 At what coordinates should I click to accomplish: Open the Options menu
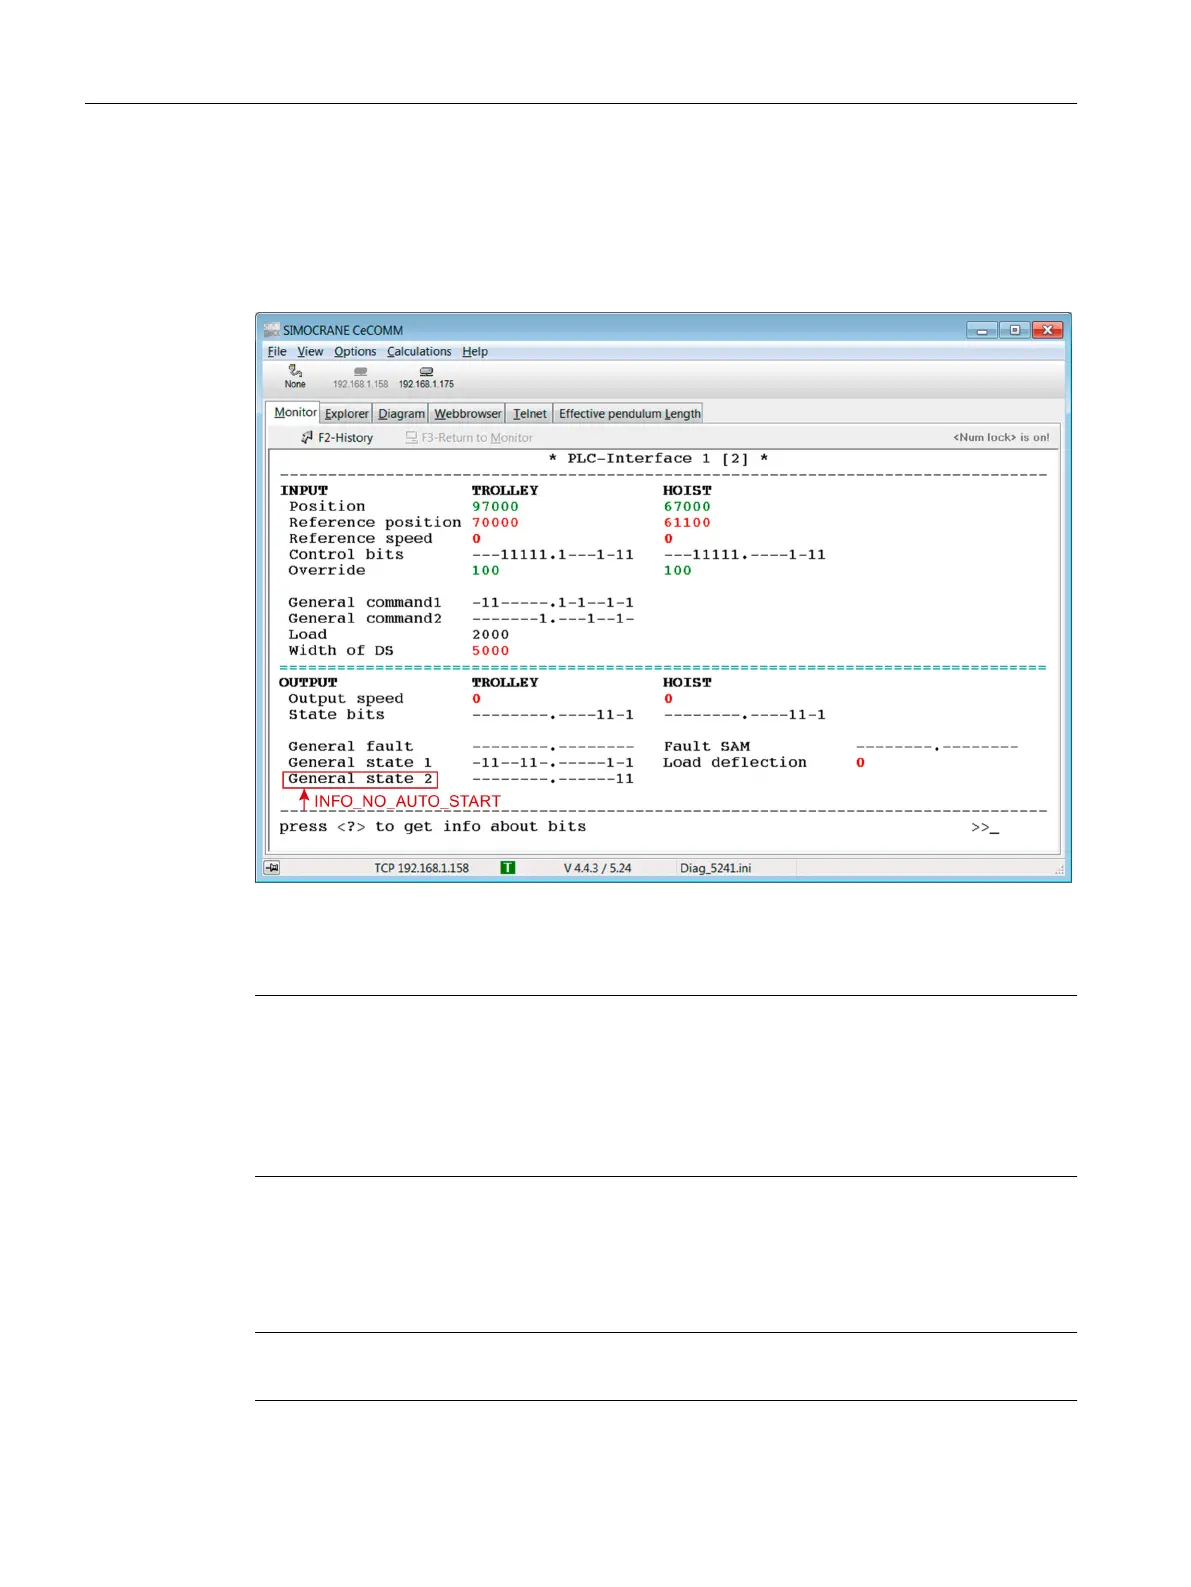(x=355, y=352)
